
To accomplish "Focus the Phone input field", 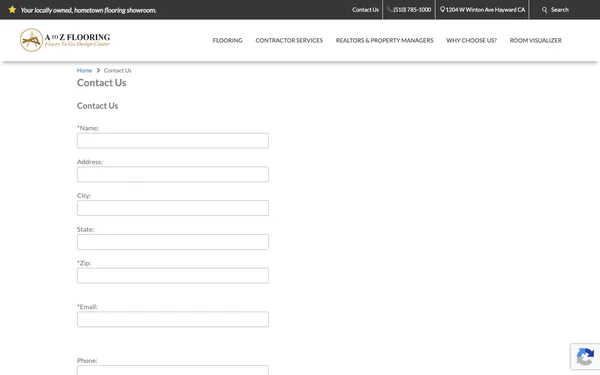I will [x=173, y=370].
